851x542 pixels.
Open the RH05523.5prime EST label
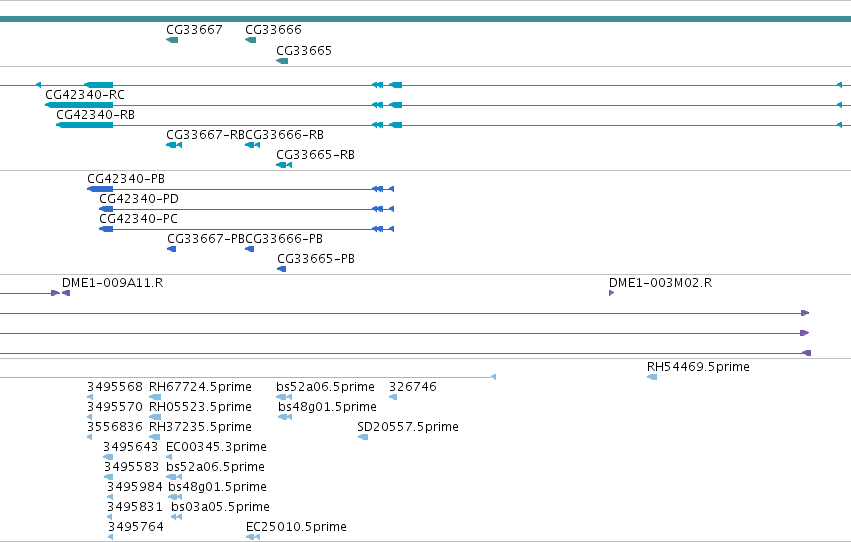(200, 407)
